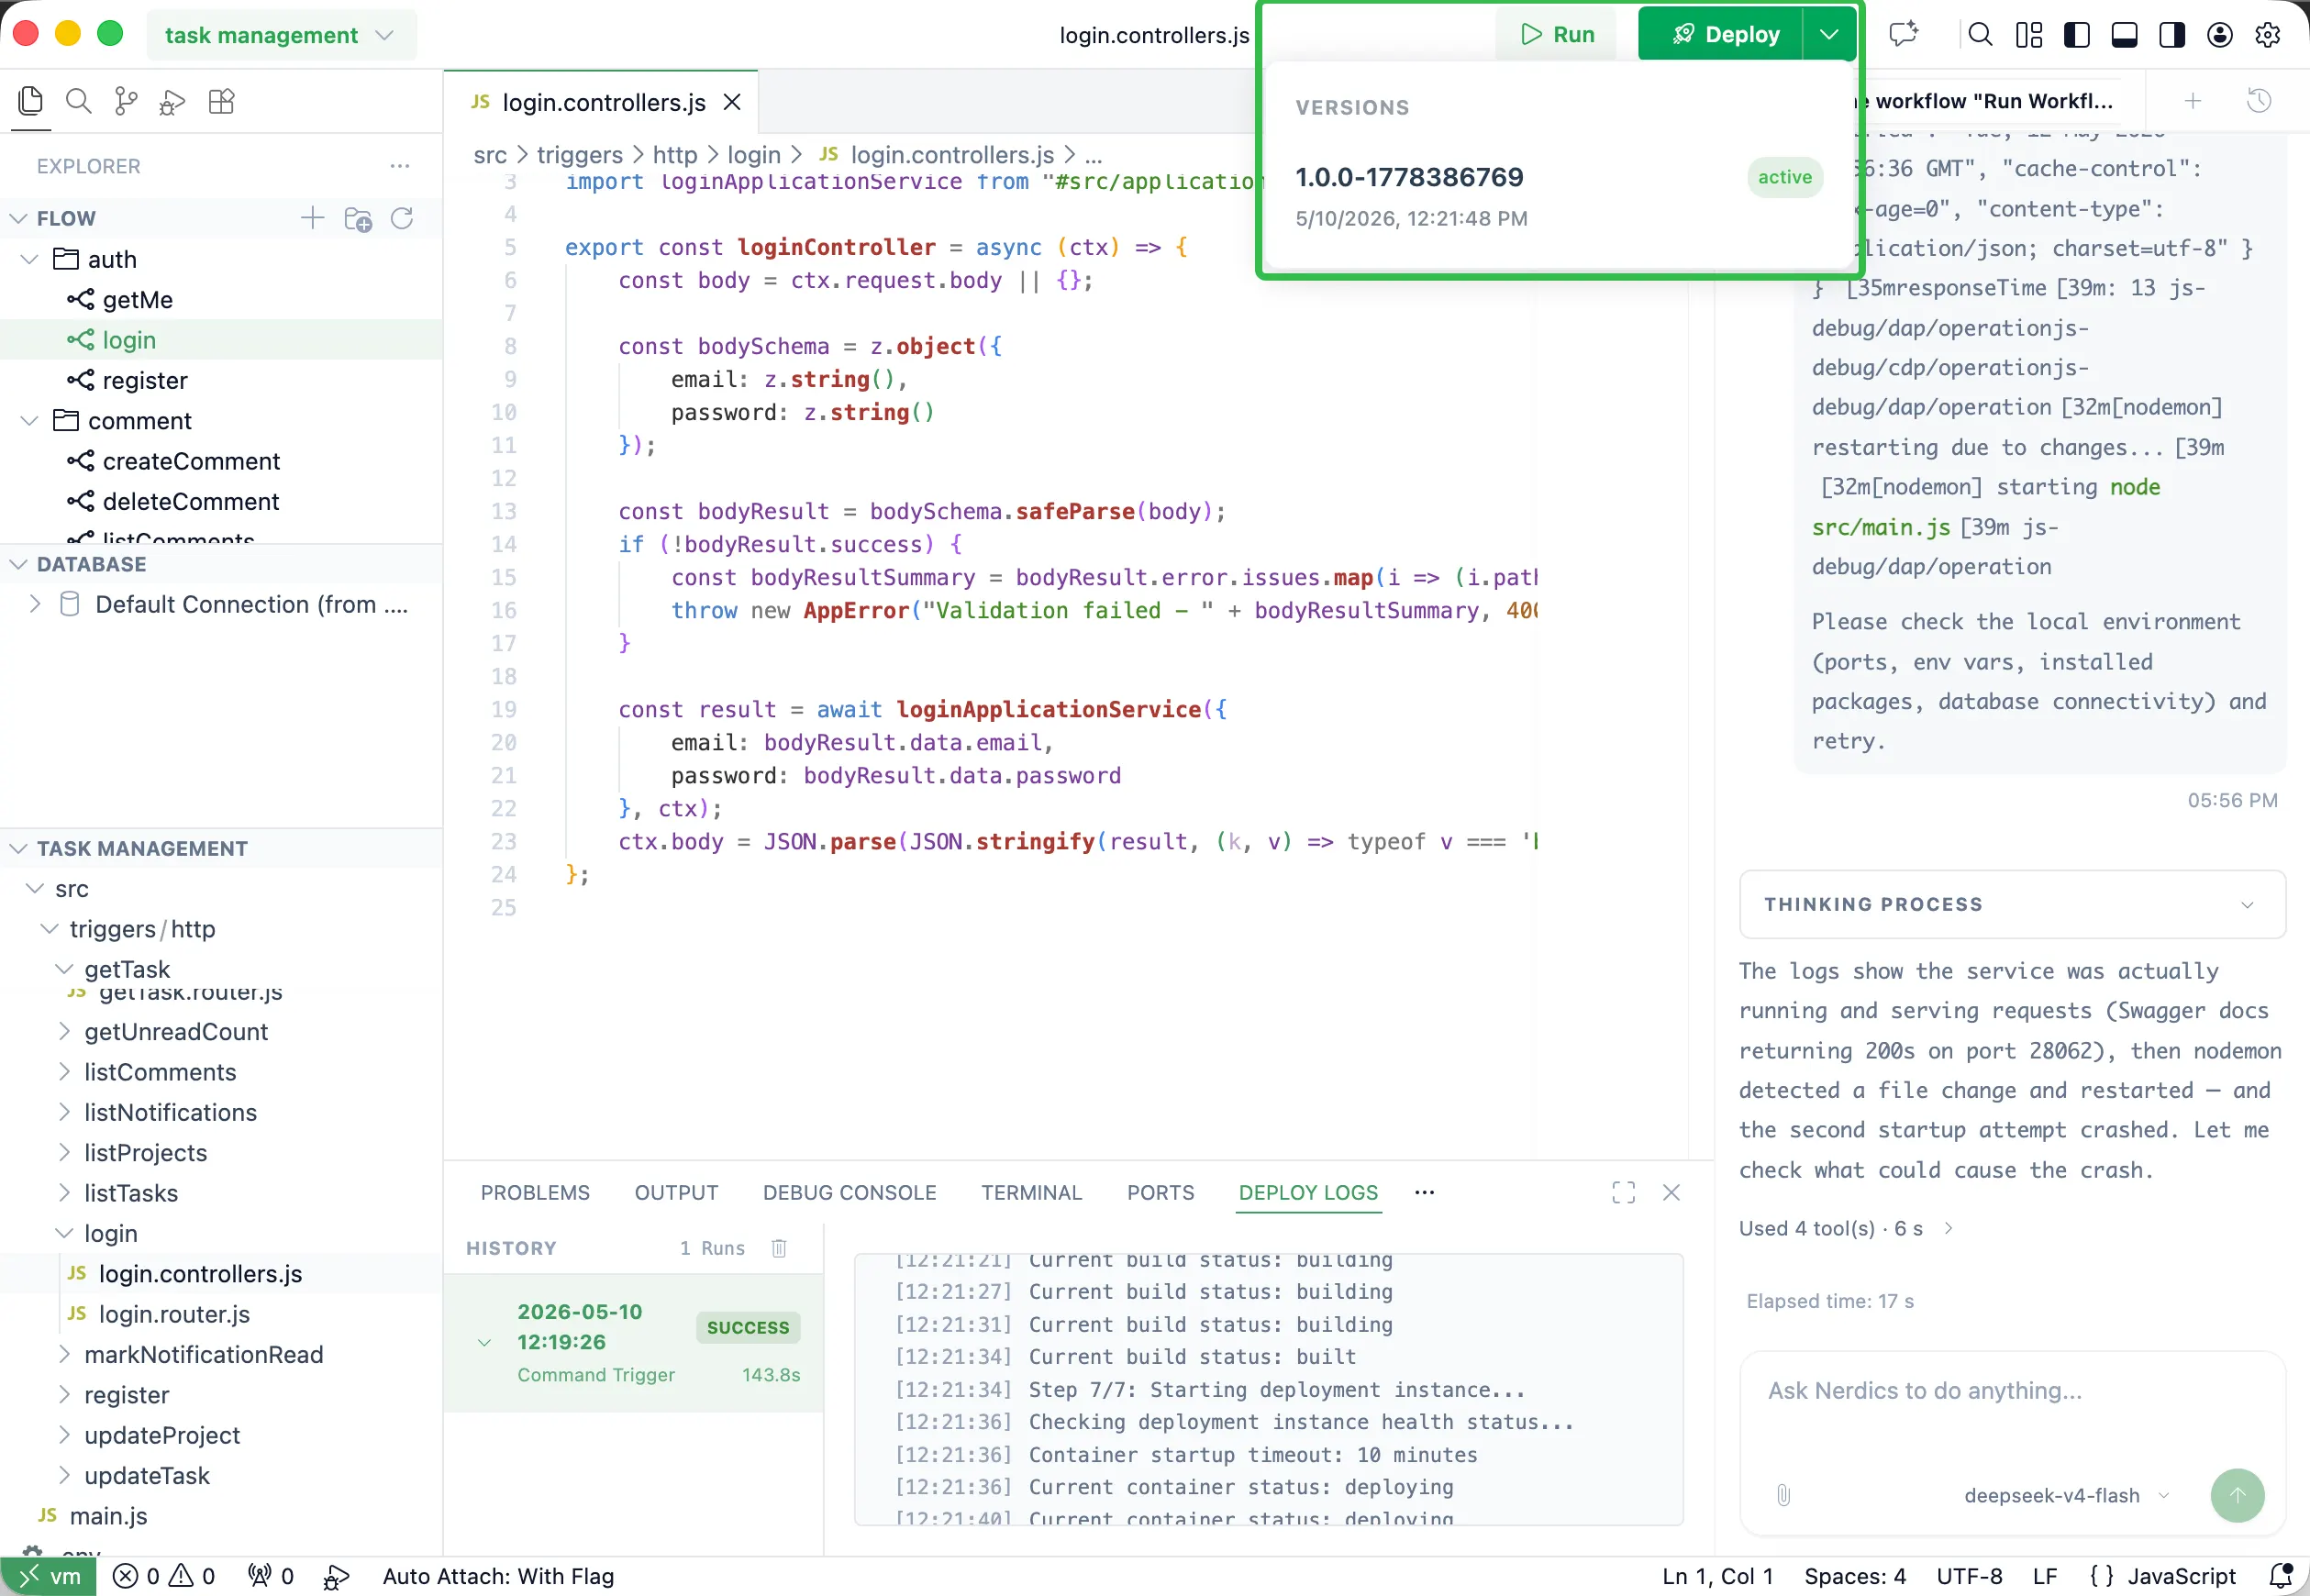This screenshot has height=1596, width=2310.
Task: Open the deepseek-v4-flash model dropdown
Action: coord(2067,1495)
